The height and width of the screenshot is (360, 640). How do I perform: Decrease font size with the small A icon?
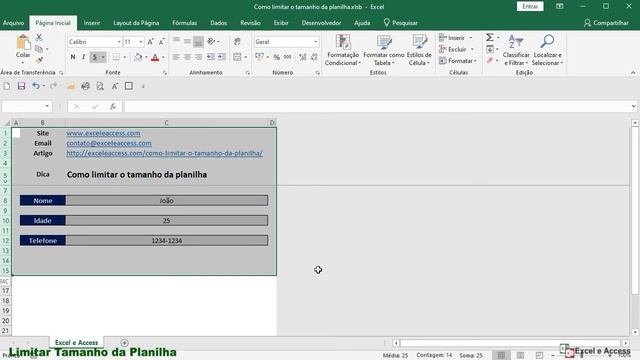tap(162, 42)
